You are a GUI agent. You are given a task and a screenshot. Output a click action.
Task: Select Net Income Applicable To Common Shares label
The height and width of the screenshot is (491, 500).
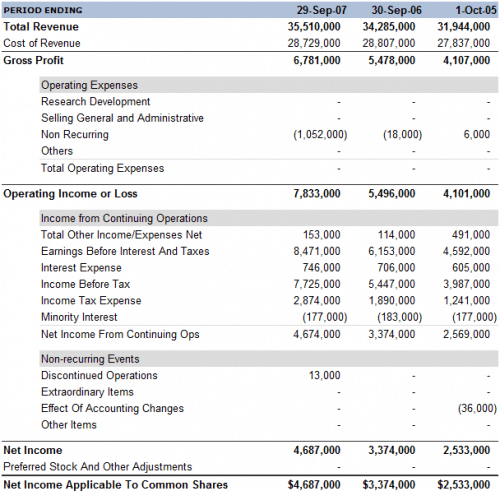[115, 485]
